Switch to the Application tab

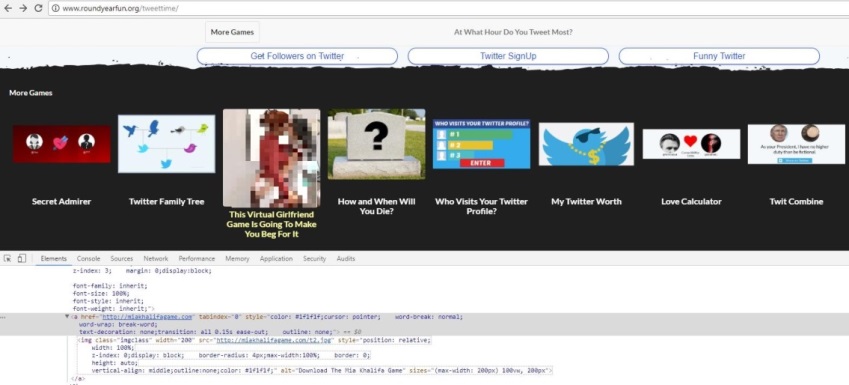click(x=276, y=259)
